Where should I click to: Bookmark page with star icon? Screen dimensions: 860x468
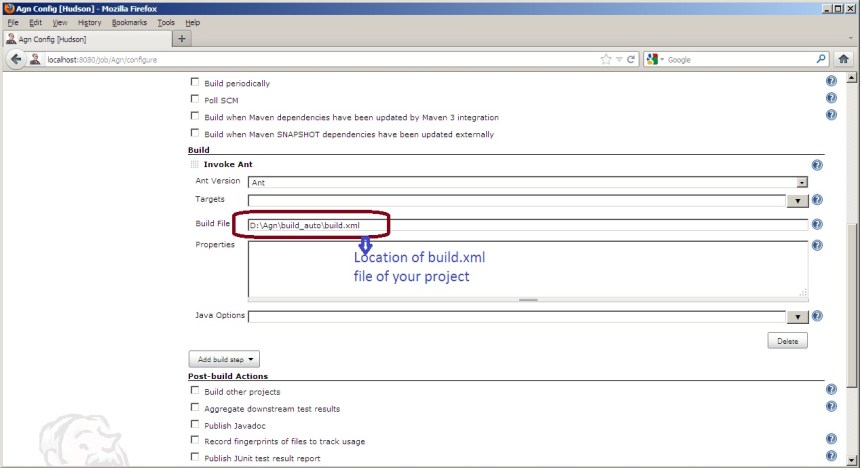tap(606, 59)
